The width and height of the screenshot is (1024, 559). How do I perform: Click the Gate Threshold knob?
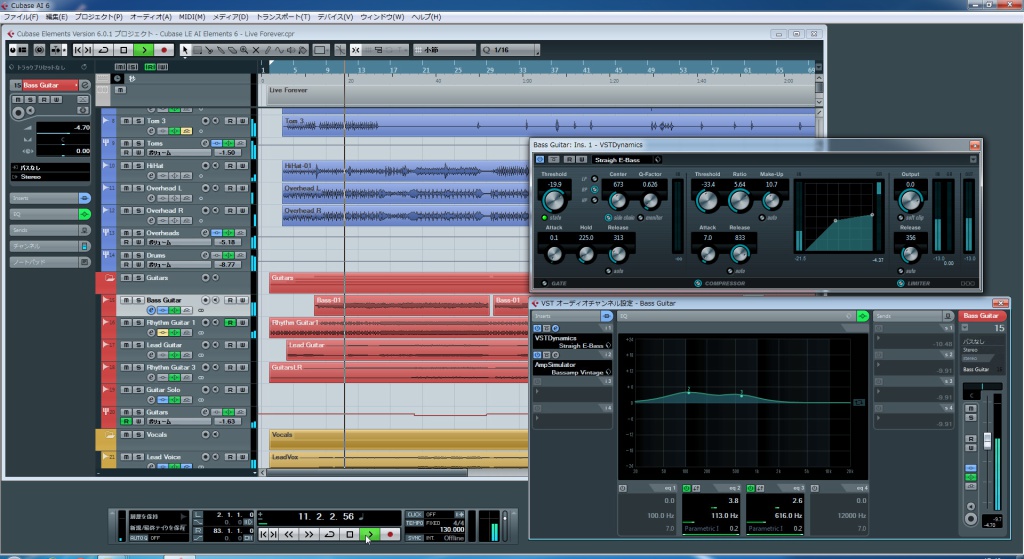[x=554, y=200]
